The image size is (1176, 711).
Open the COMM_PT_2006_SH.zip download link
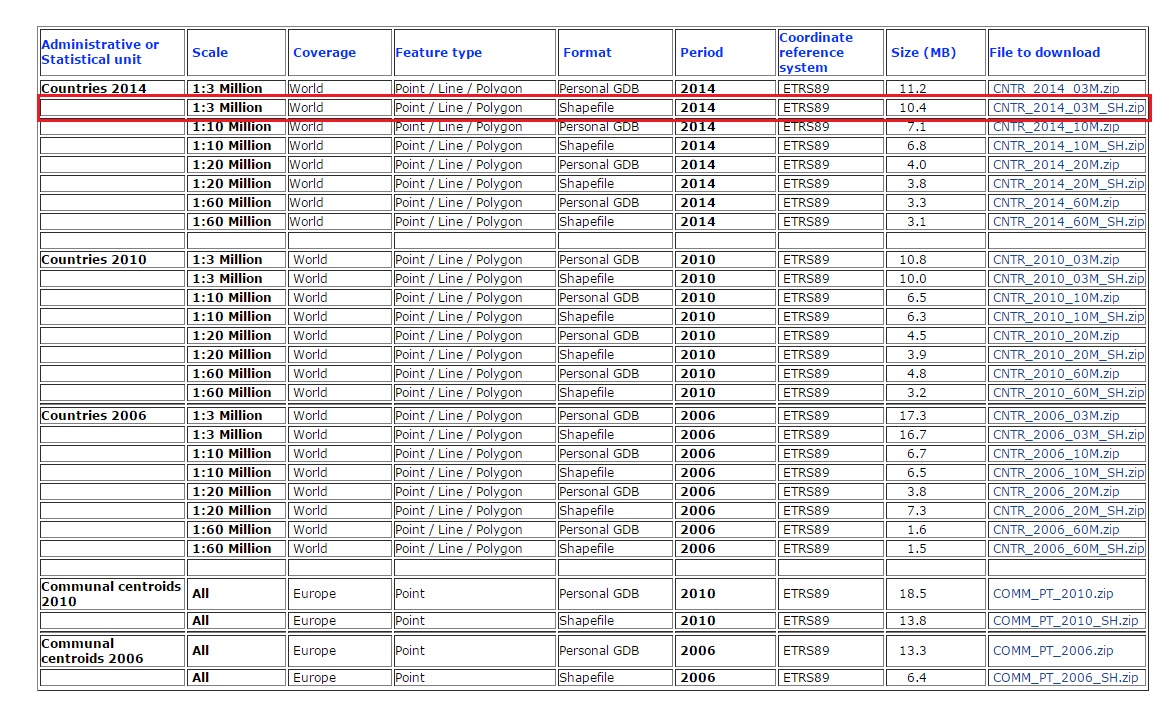1055,677
